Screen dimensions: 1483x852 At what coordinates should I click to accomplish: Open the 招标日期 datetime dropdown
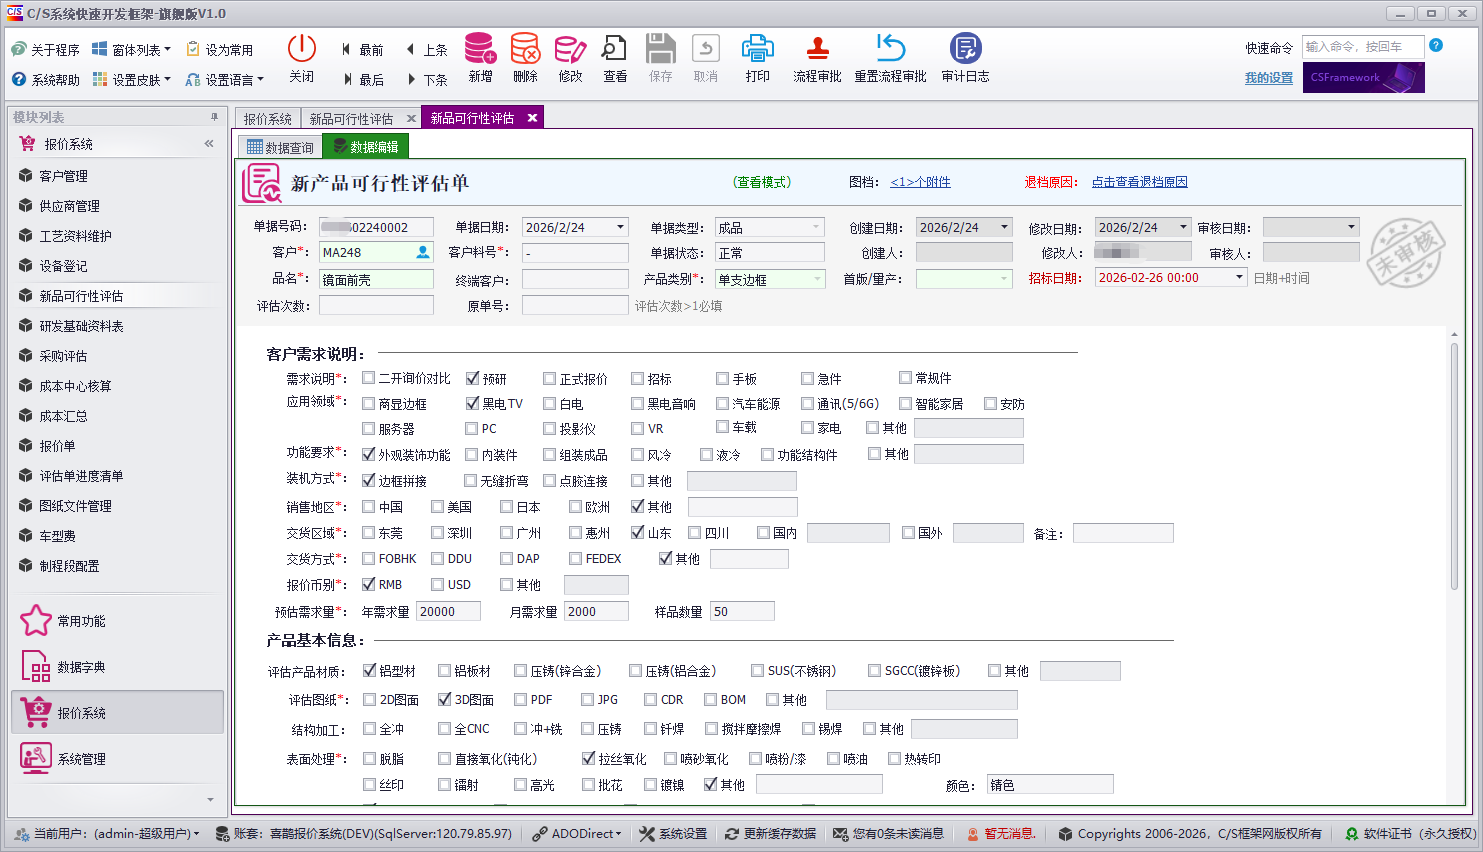(1239, 277)
